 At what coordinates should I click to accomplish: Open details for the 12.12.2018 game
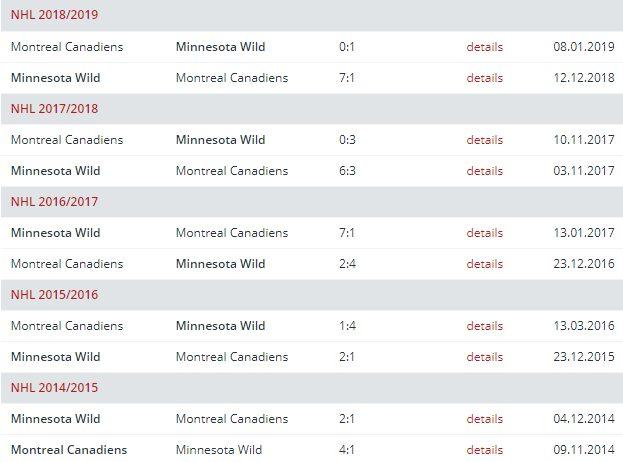[484, 78]
